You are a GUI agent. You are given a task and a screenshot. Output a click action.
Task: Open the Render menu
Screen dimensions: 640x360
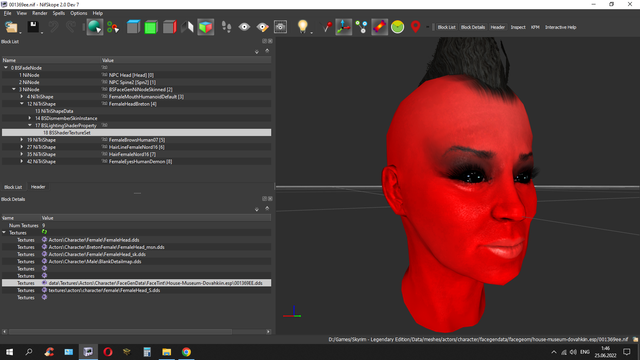[40, 13]
